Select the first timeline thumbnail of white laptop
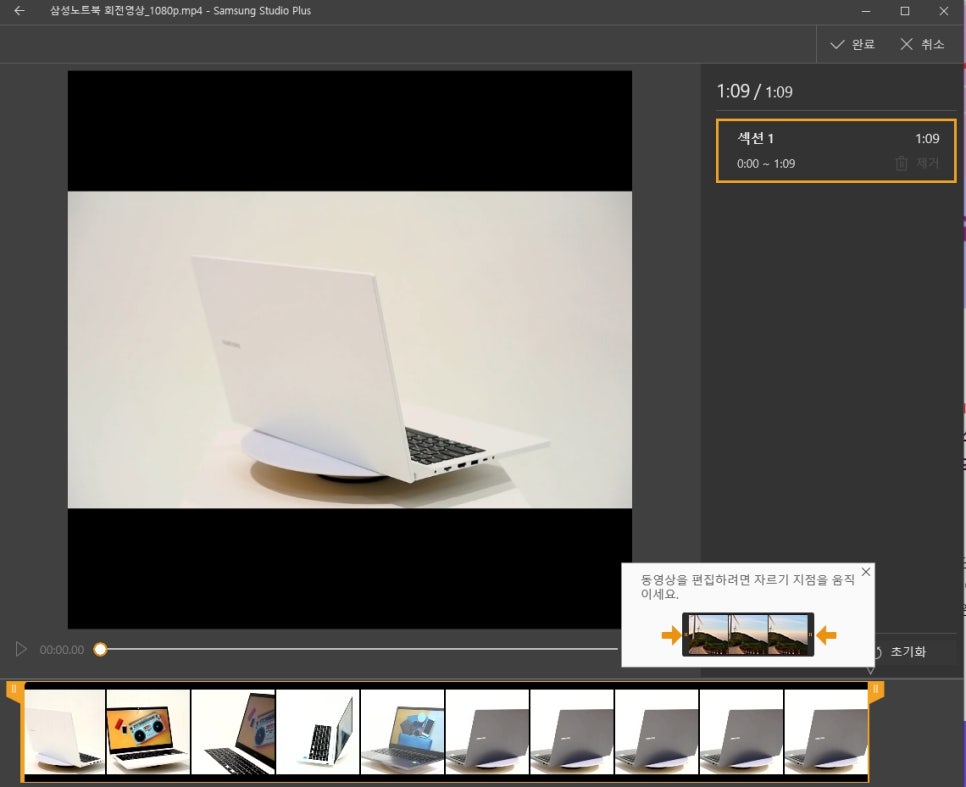The image size is (966, 787). click(x=64, y=732)
